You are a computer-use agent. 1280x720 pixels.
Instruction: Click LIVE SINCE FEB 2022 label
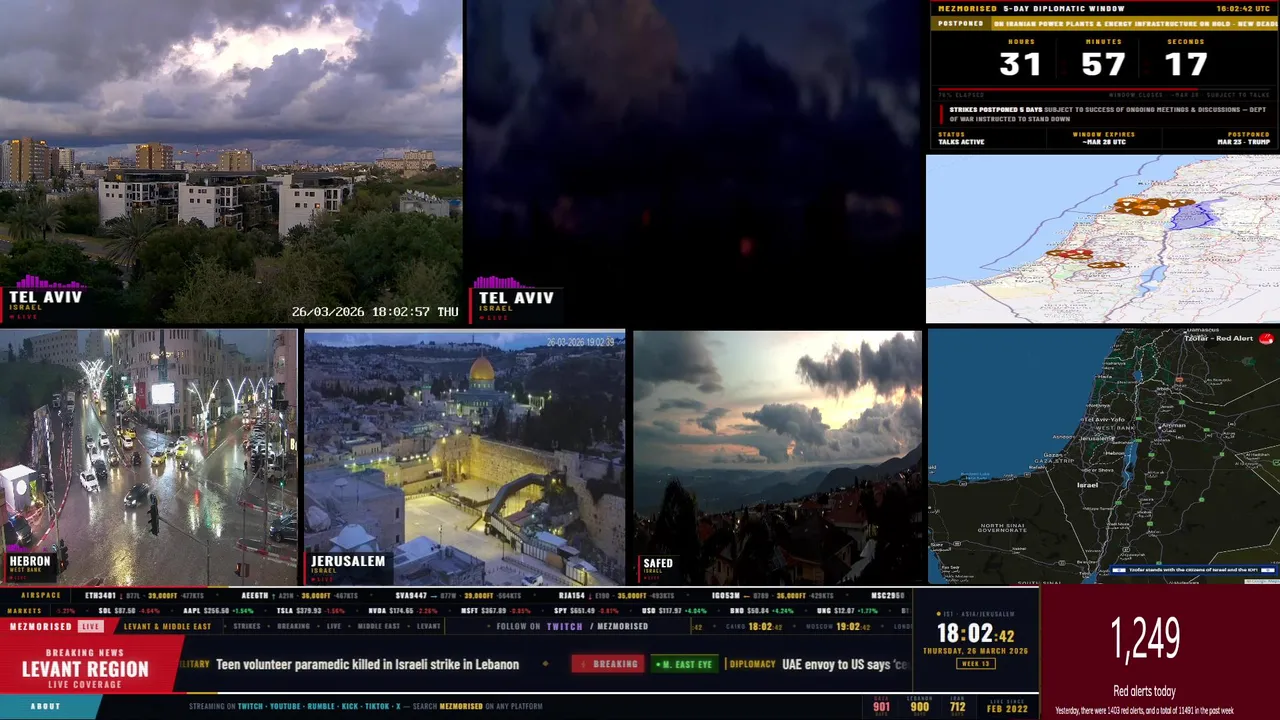pos(1008,705)
